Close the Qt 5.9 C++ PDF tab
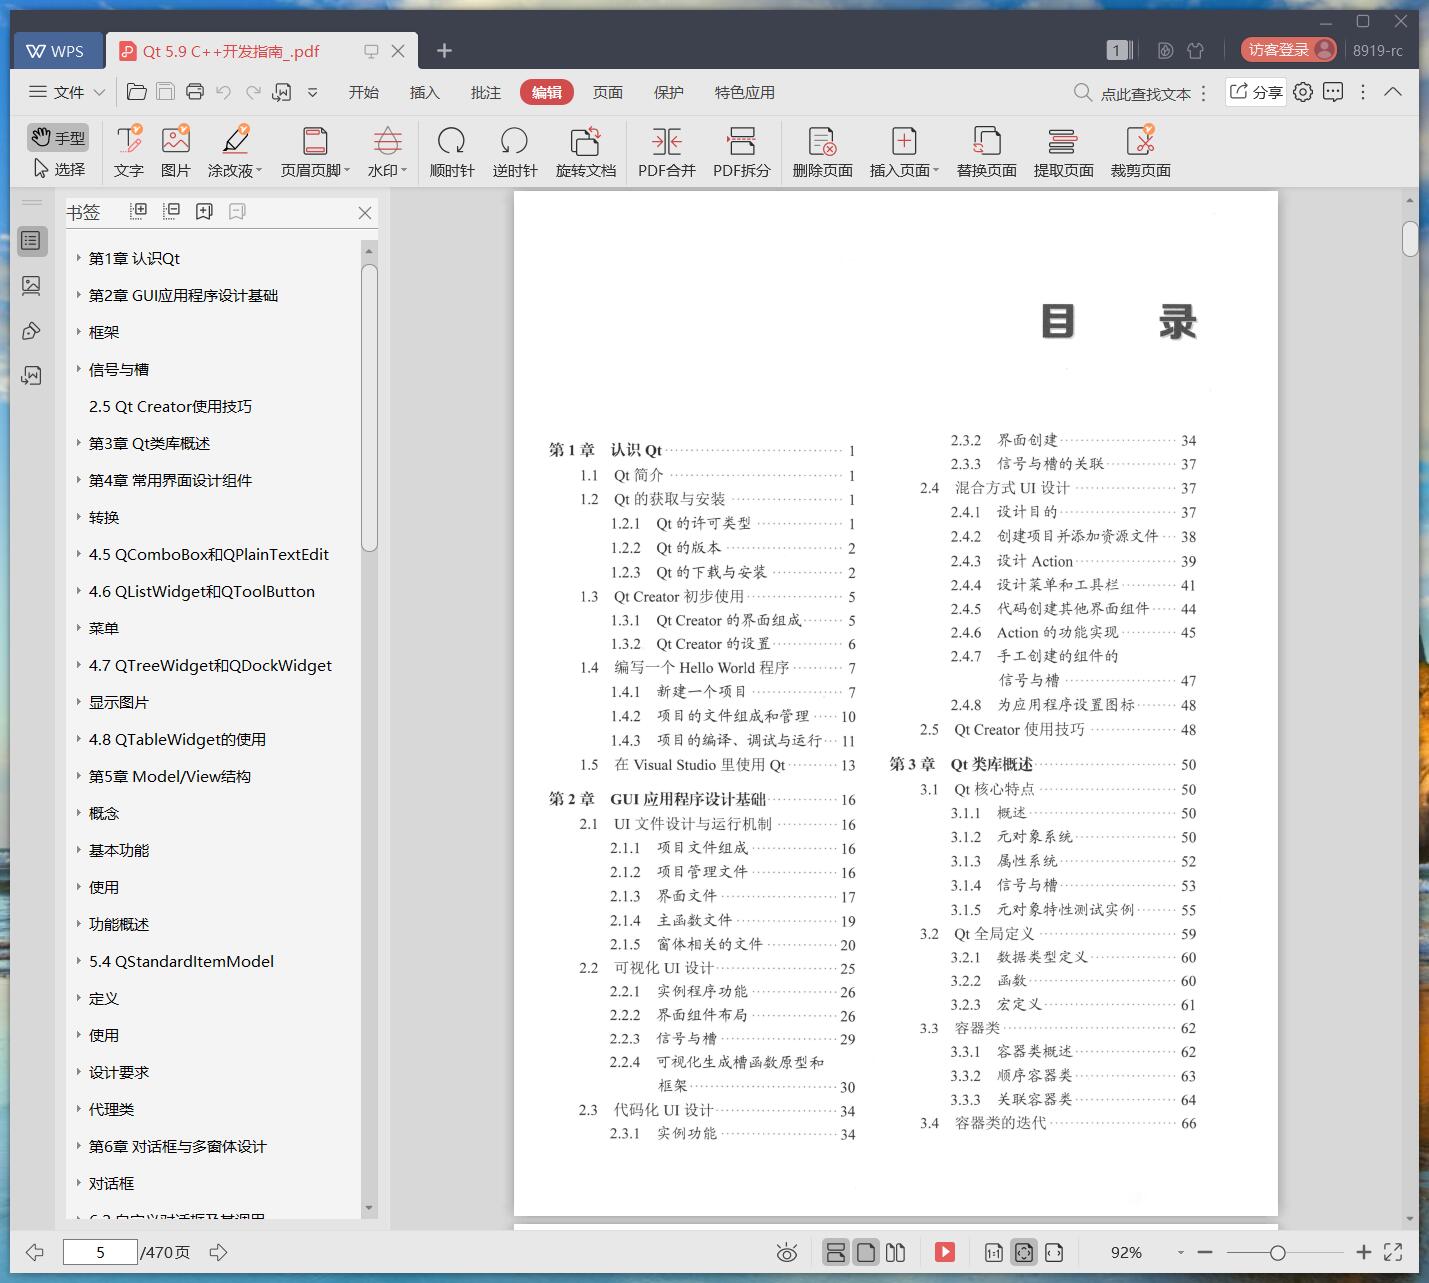This screenshot has height=1283, width=1429. click(398, 51)
